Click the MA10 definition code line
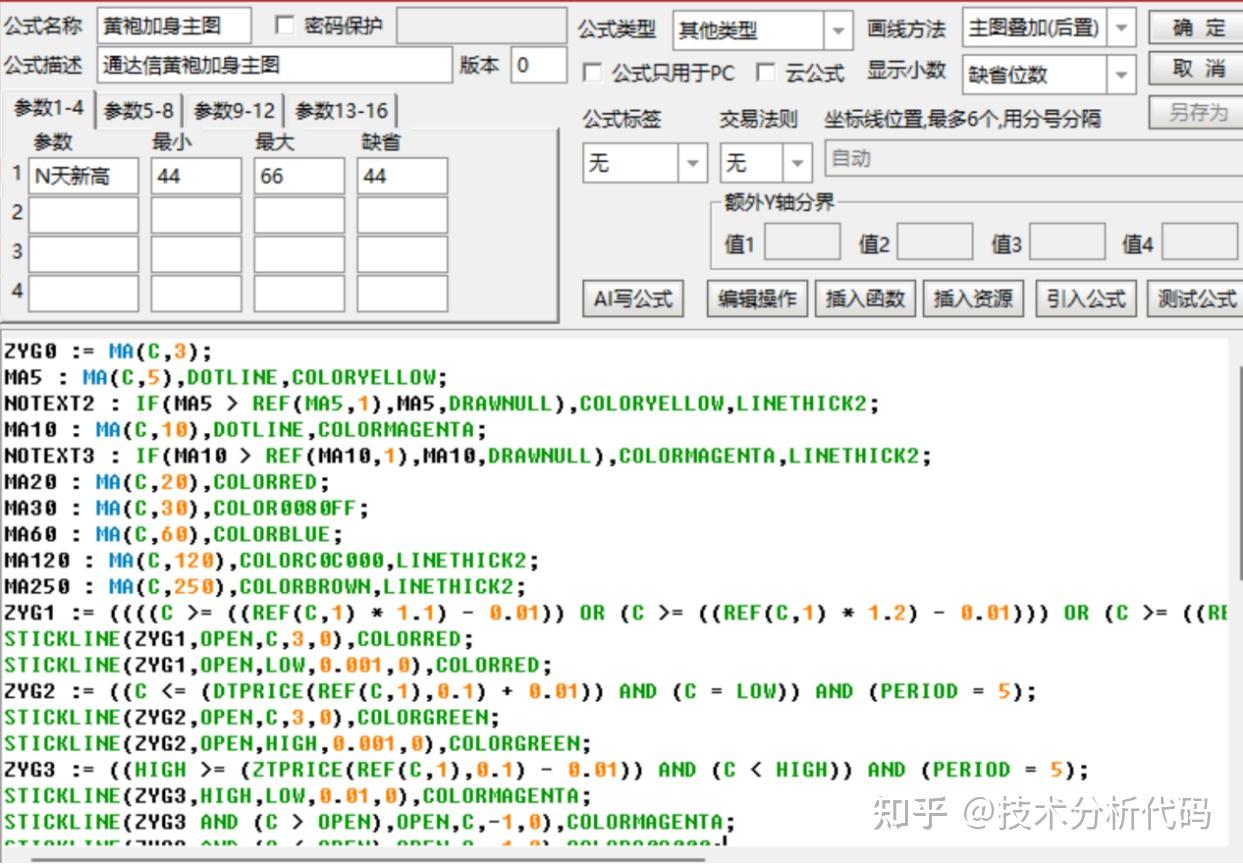Screen dimensions: 1243x864 [246, 429]
